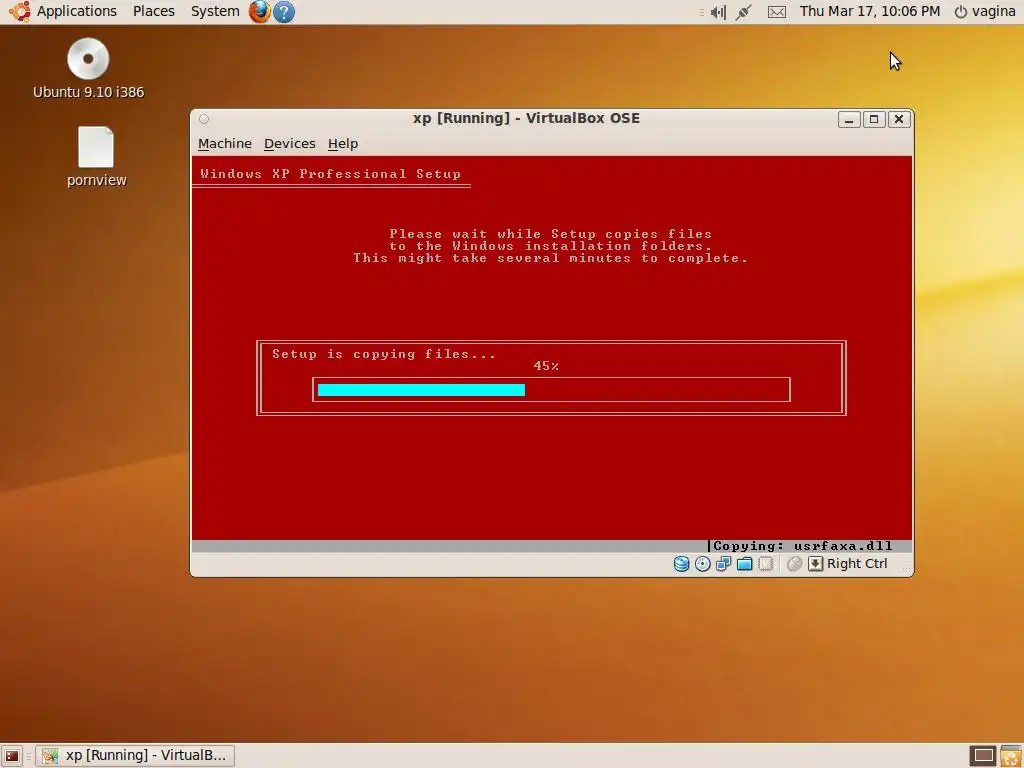This screenshot has height=768, width=1024.
Task: Click the virtualization chip indicator icon
Action: point(766,564)
